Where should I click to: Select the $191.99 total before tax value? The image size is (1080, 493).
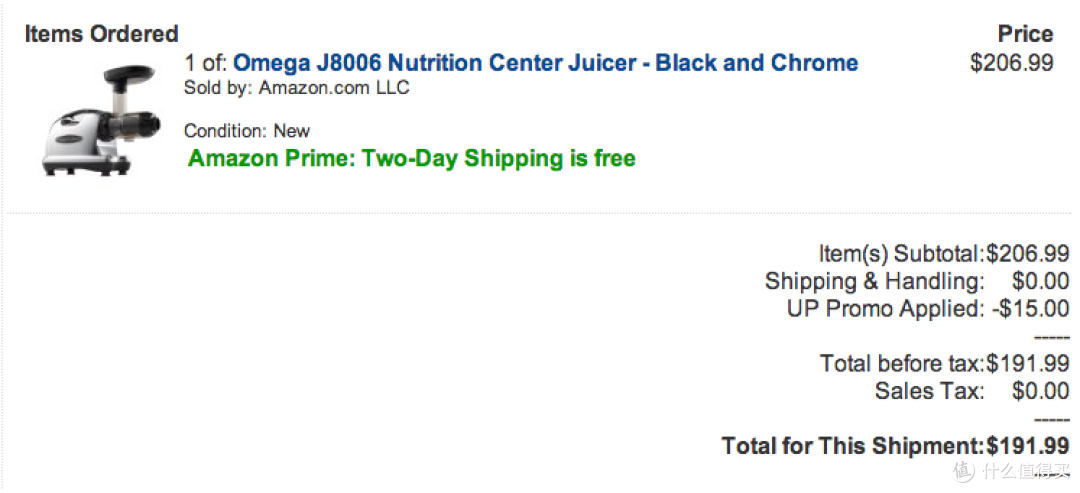coord(1028,364)
